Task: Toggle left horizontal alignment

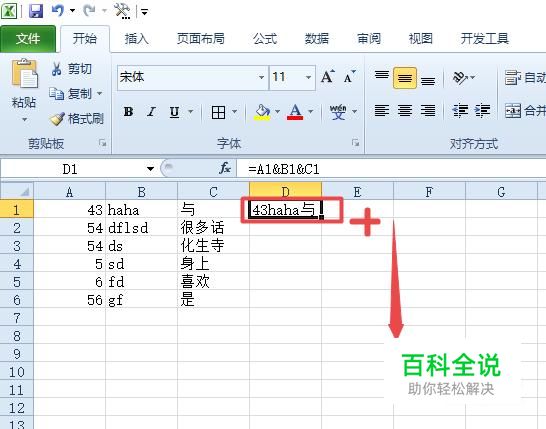Action: 382,111
